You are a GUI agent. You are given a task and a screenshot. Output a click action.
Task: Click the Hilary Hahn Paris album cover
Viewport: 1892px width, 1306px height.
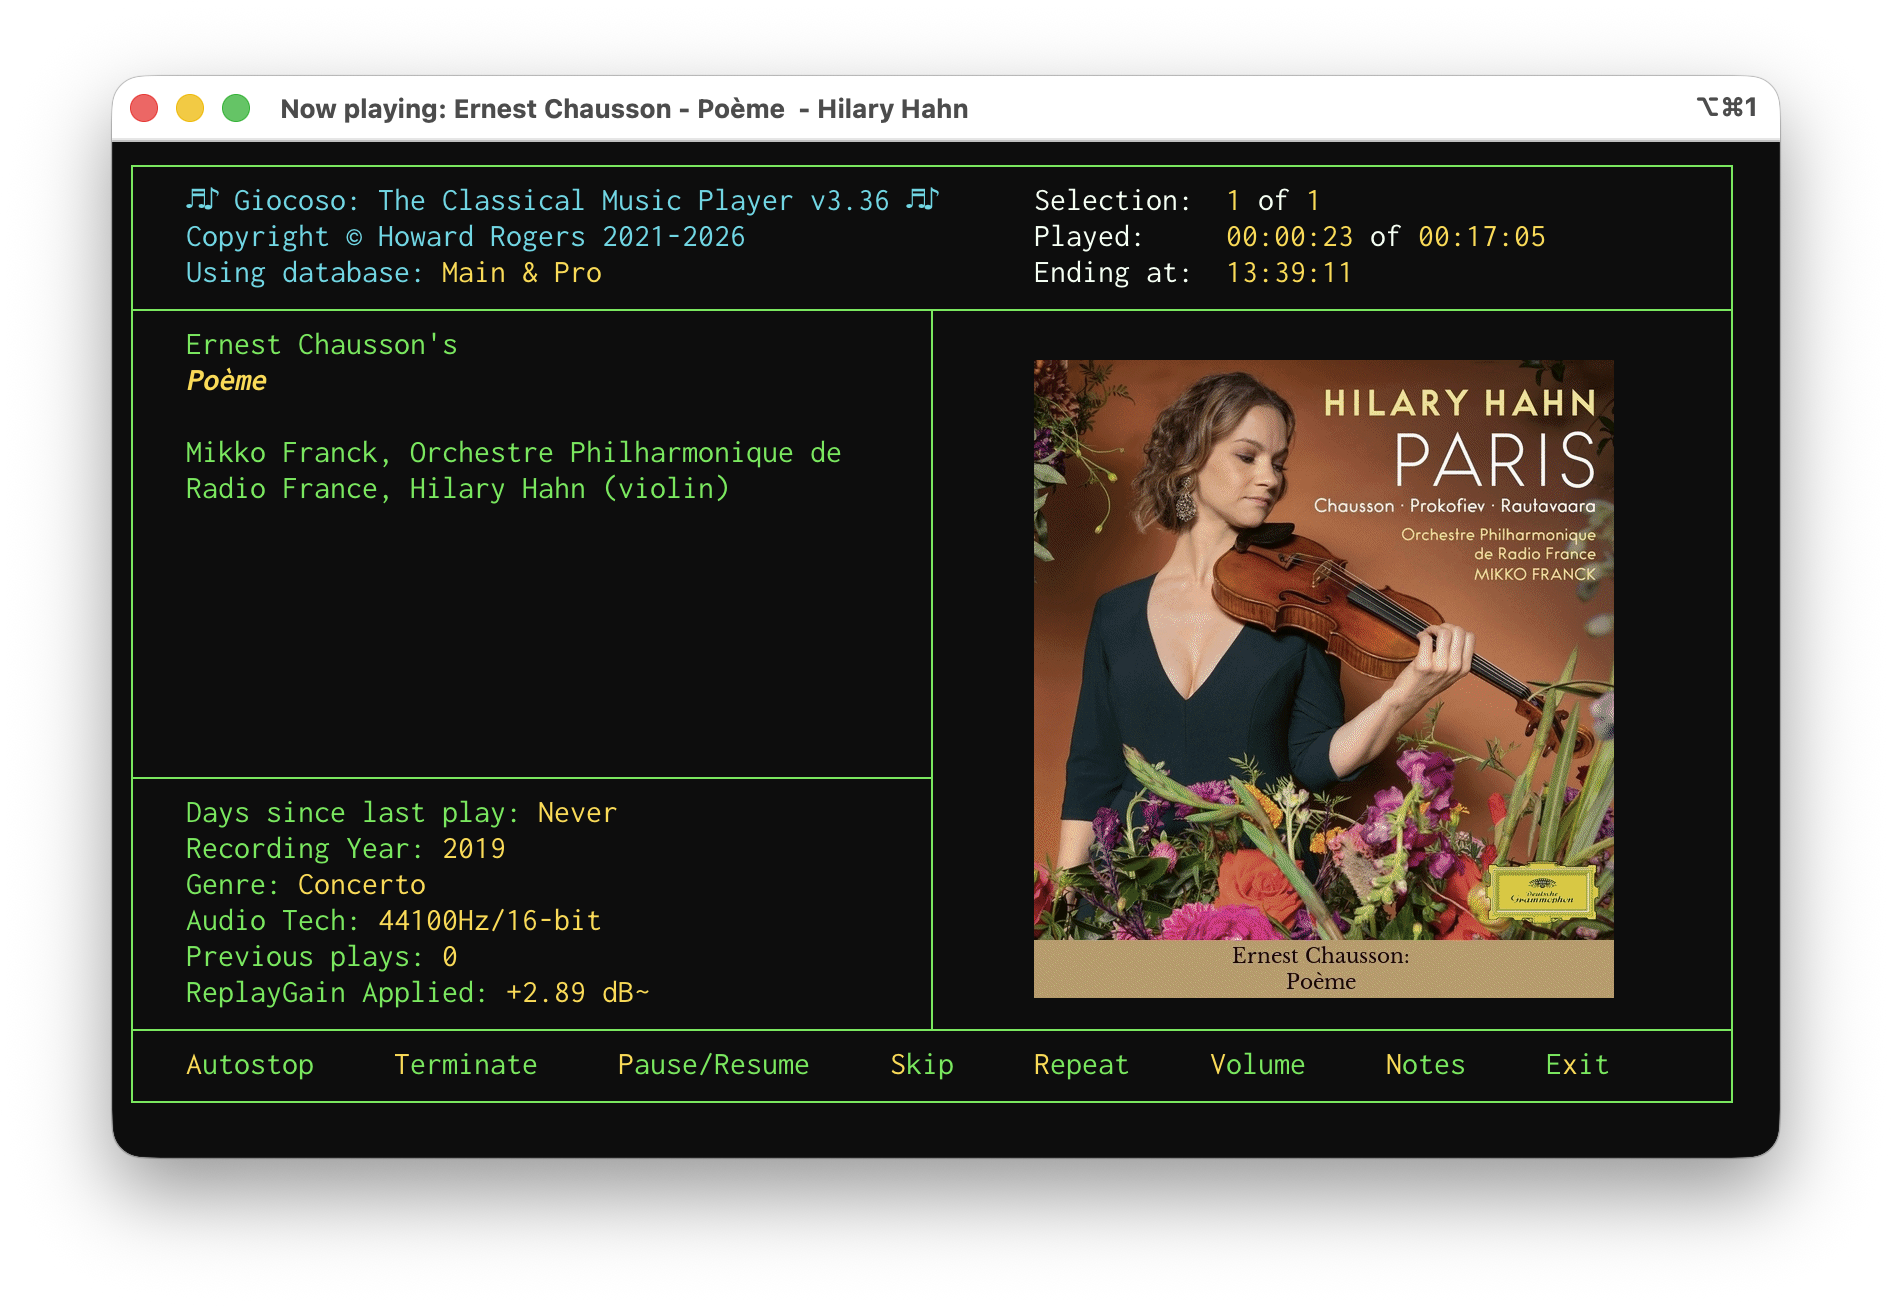click(1322, 650)
